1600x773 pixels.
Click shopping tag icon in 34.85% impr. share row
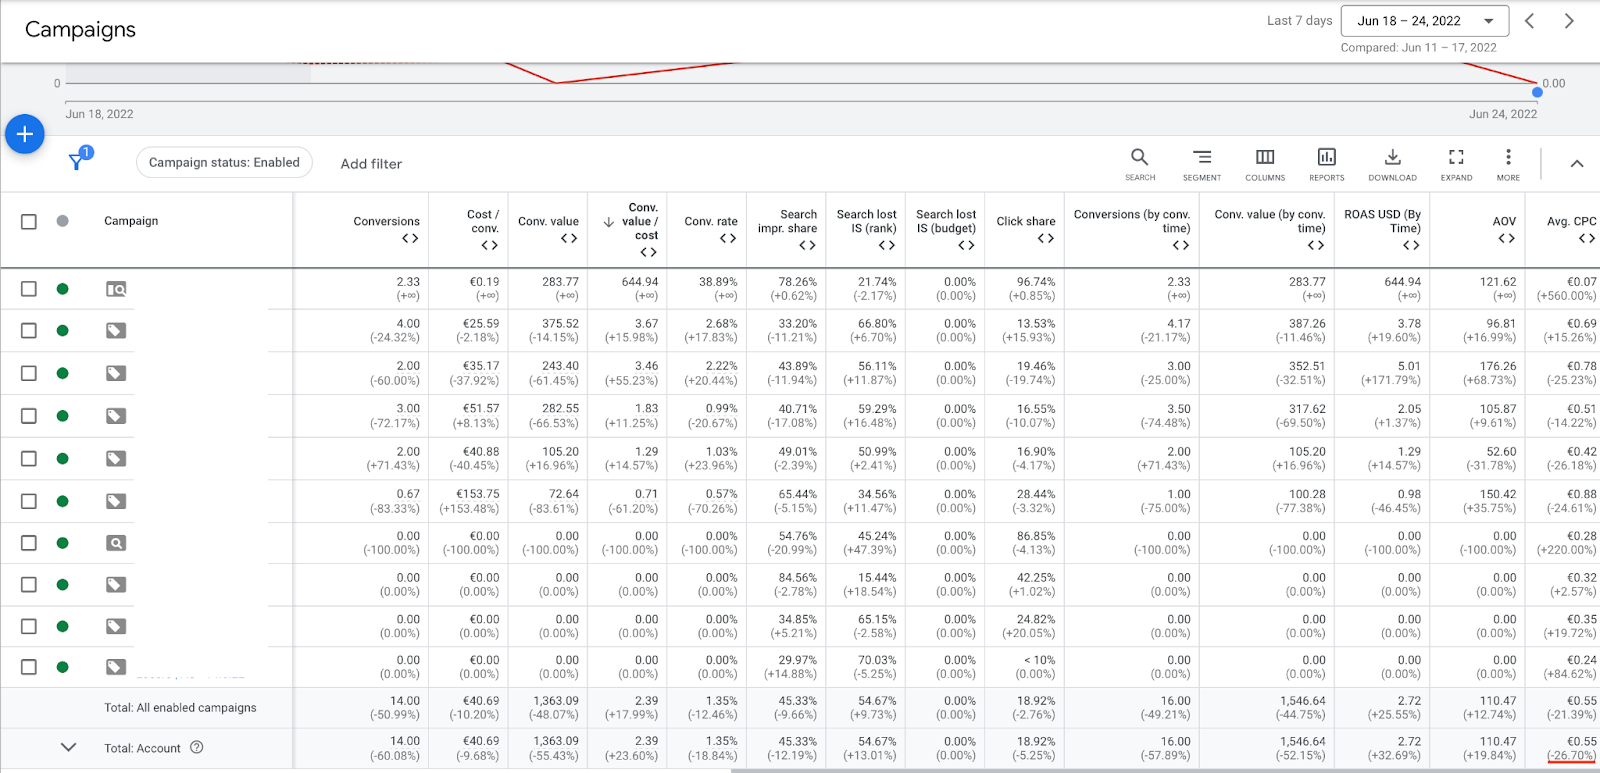116,626
